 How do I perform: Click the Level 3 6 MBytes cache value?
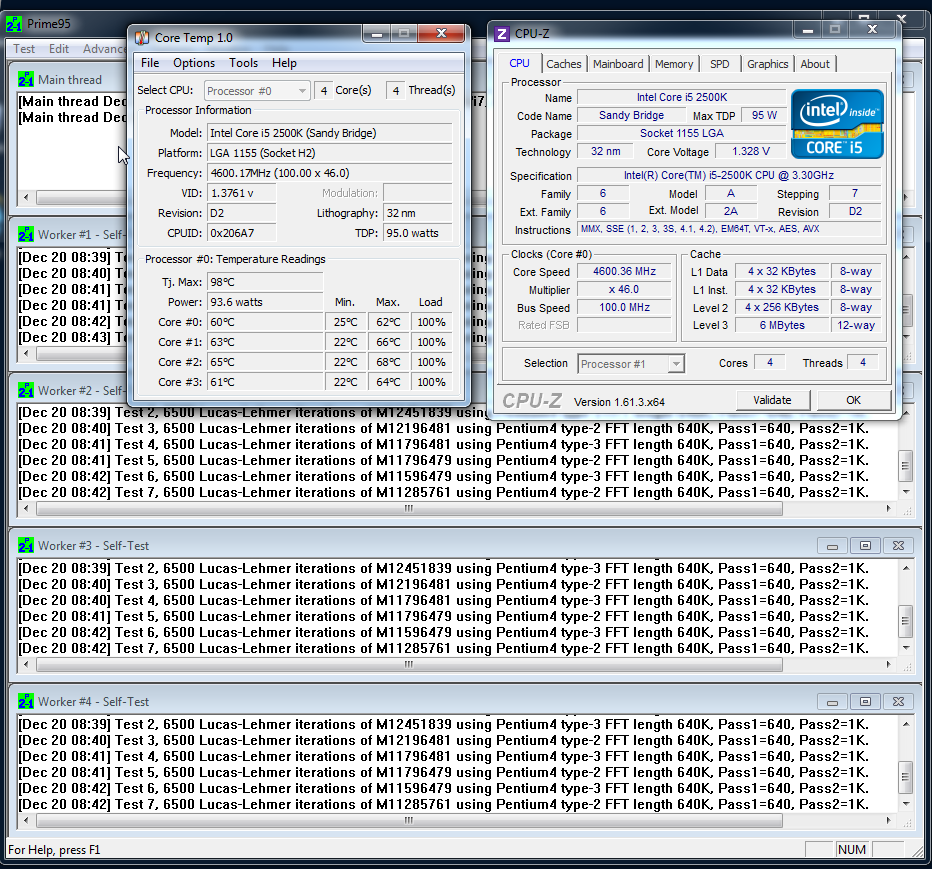[x=782, y=325]
